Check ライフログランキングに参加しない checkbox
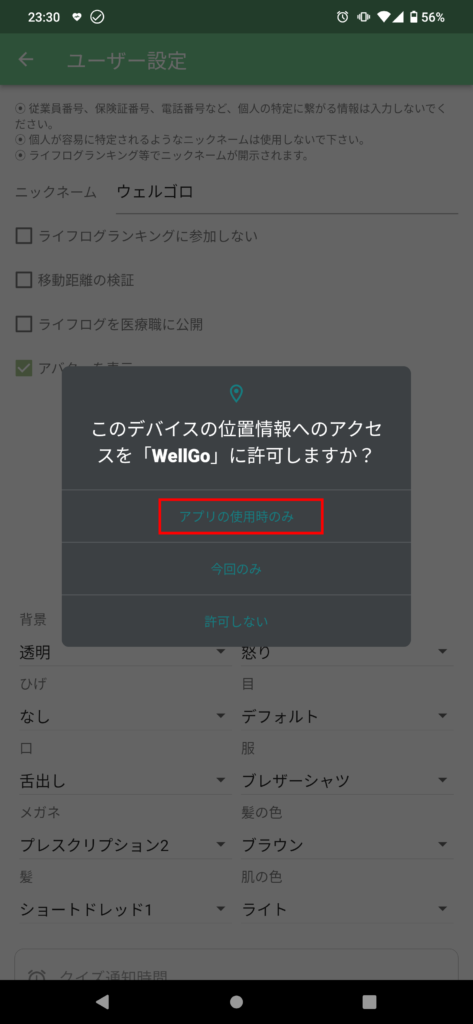 pos(24,236)
